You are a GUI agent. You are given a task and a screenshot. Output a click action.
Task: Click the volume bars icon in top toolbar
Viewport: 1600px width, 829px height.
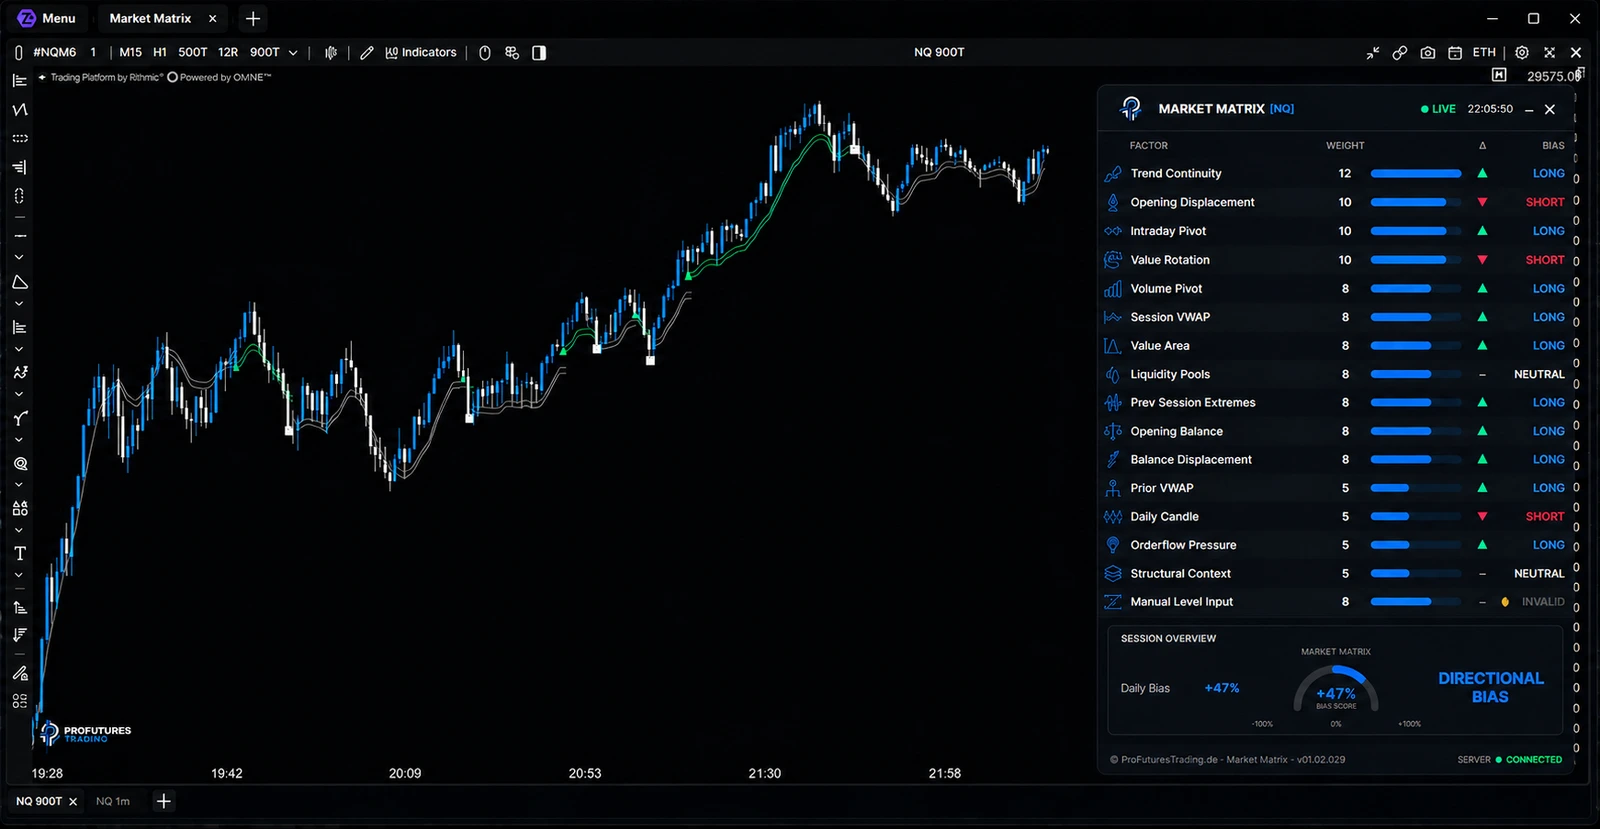[x=331, y=52]
